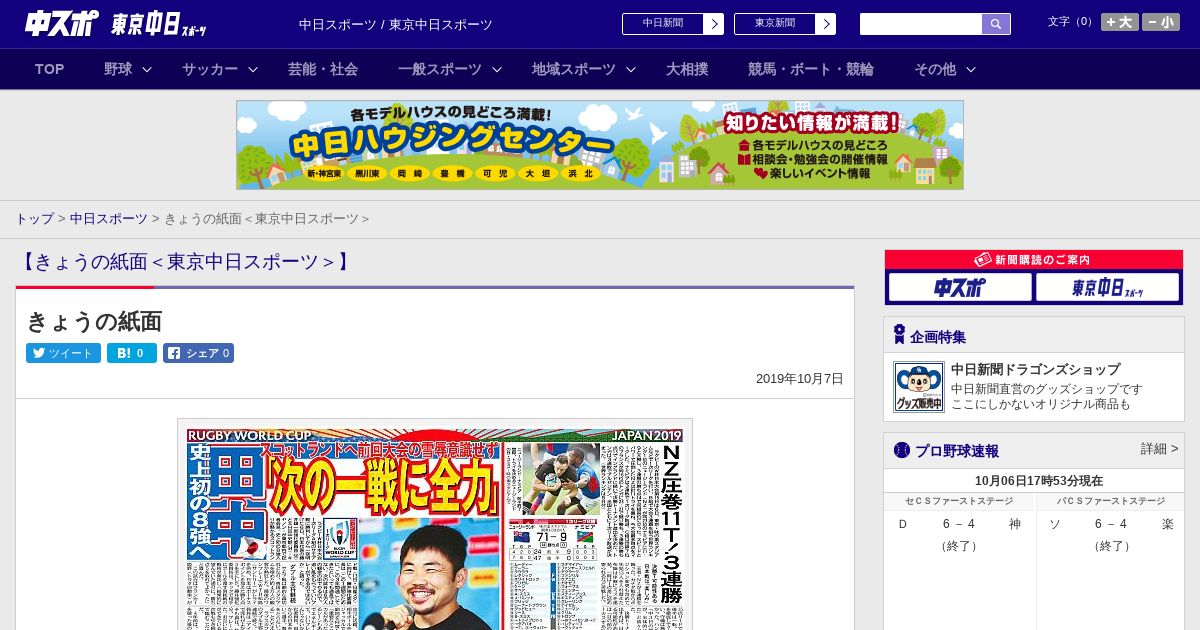1200x630 pixels.
Task: Open 中日新聞ドラゴンズショップ link
Action: (1035, 369)
